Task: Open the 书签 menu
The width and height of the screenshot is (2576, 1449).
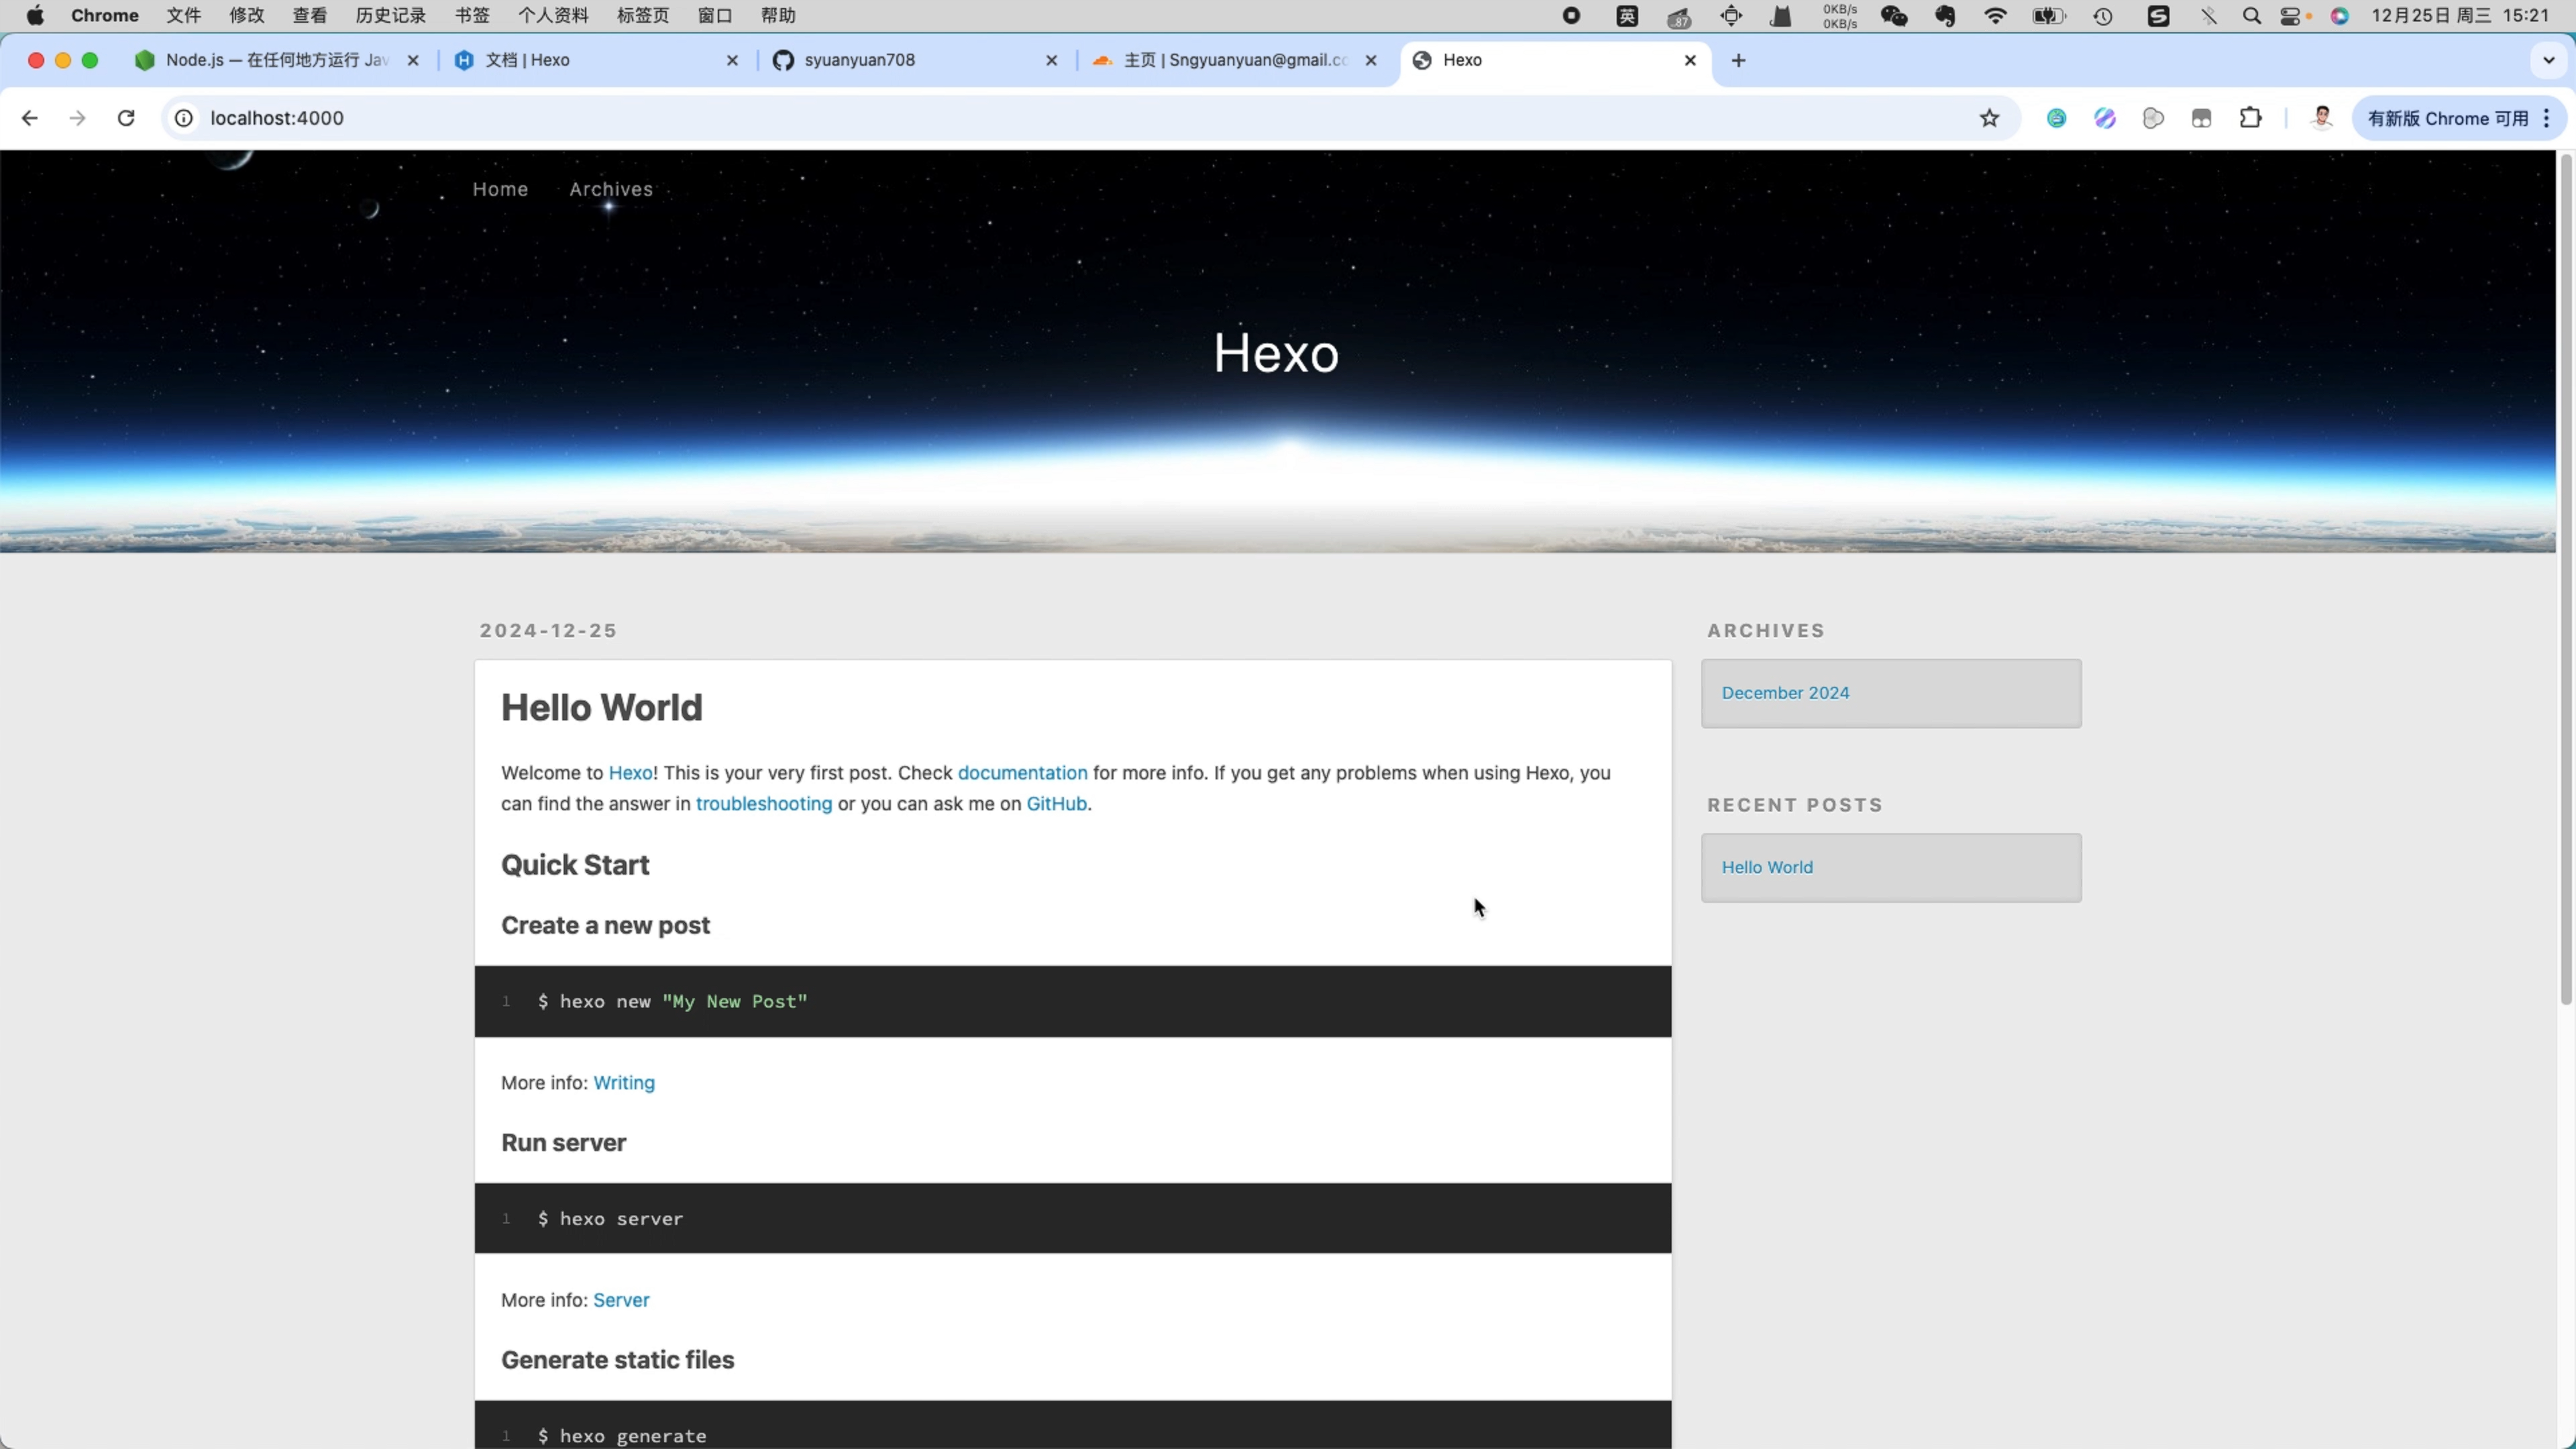Action: click(x=472, y=15)
